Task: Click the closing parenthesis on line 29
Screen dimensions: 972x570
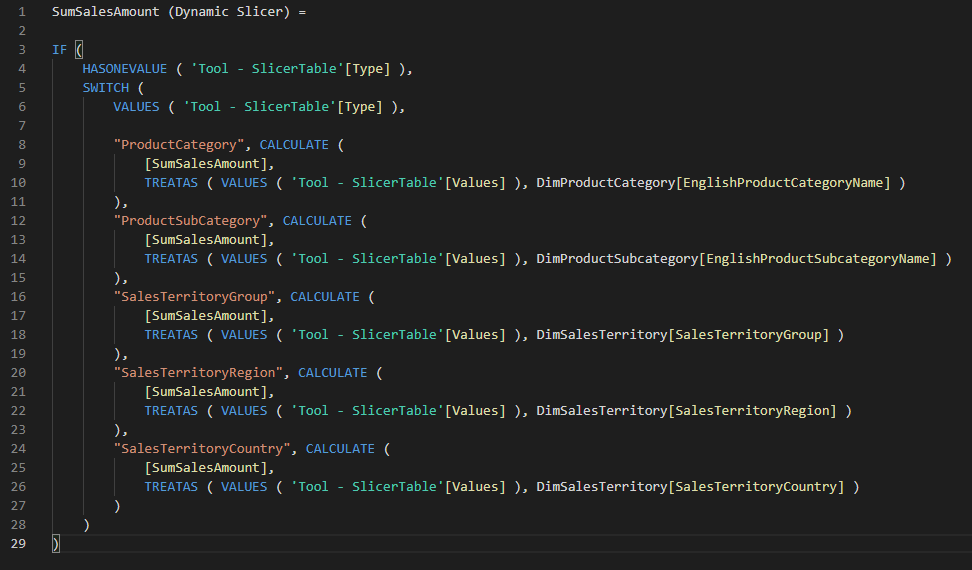Action: (x=56, y=544)
